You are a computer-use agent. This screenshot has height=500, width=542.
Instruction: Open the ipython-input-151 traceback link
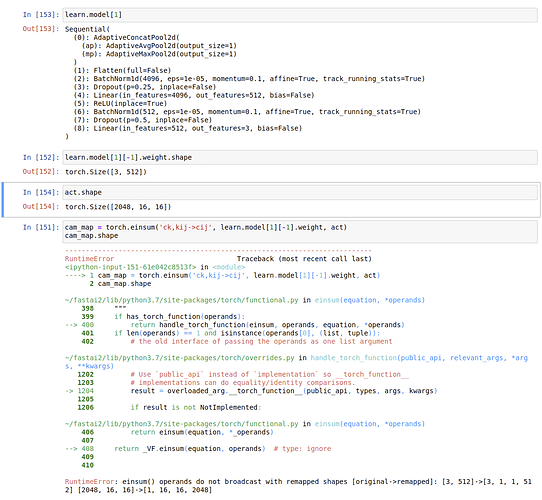(x=130, y=267)
